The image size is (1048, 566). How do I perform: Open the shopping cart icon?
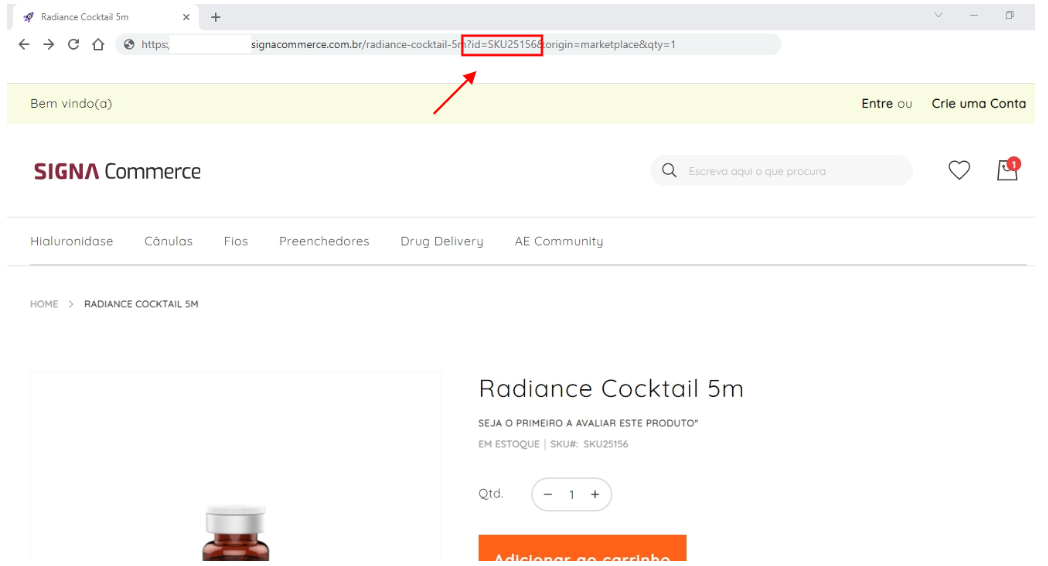pyautogui.click(x=1007, y=170)
